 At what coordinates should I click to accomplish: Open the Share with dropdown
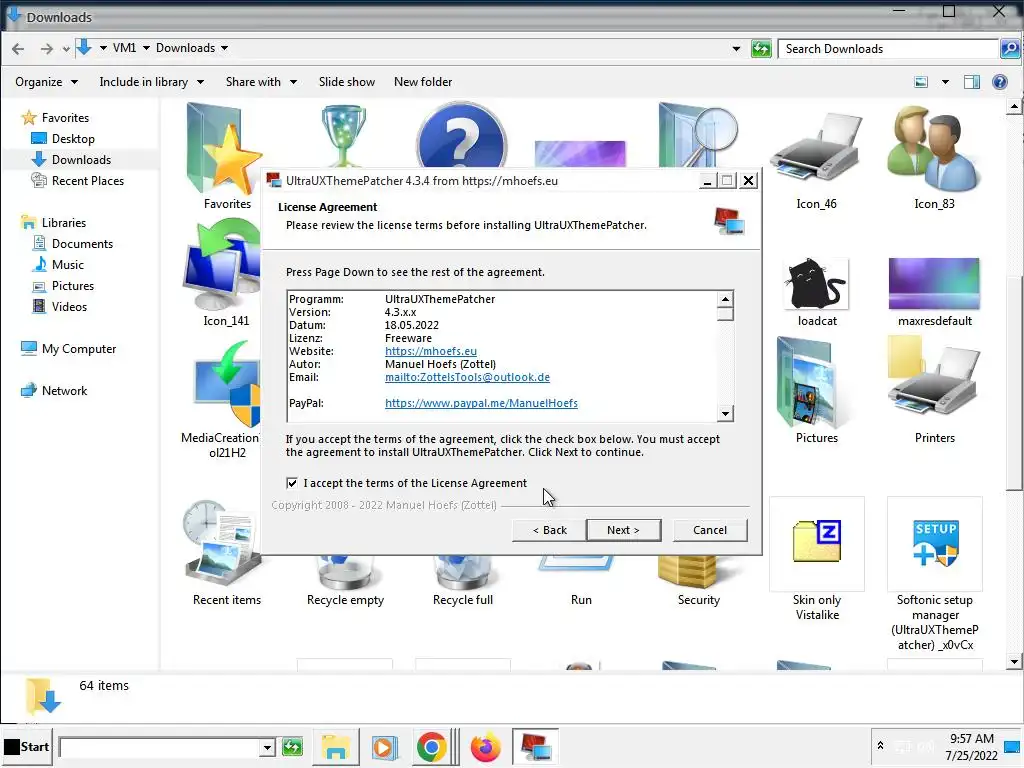[x=261, y=82]
